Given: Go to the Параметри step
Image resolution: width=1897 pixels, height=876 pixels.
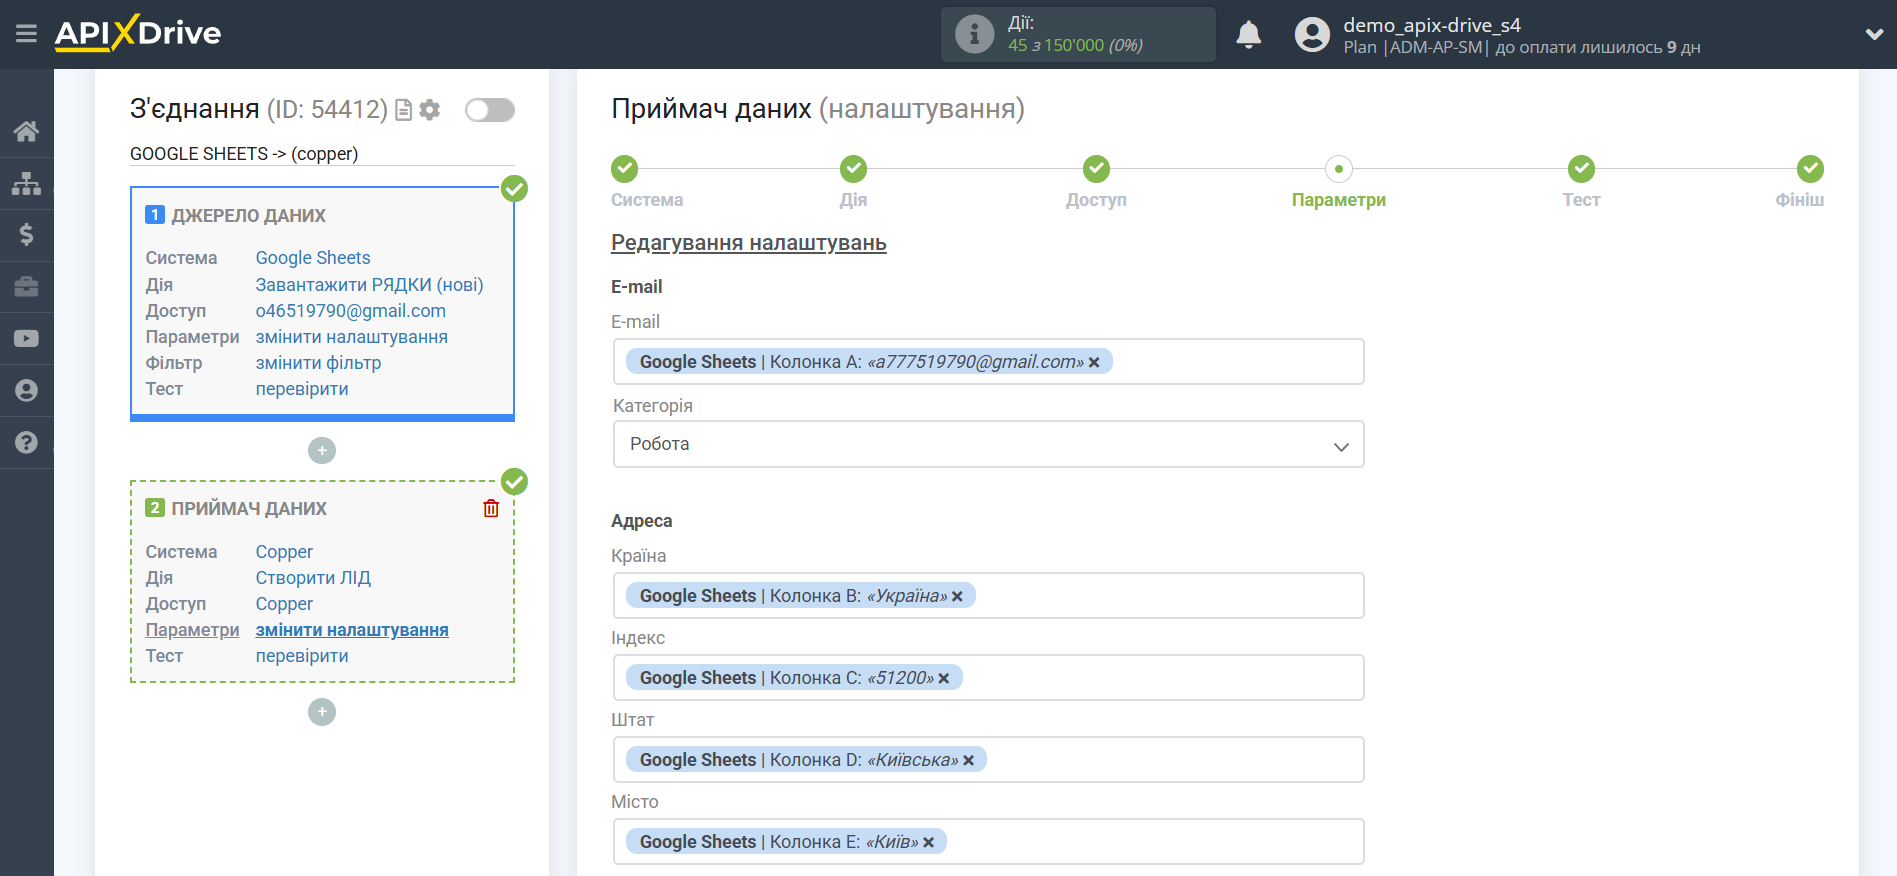Looking at the screenshot, I should [x=1338, y=169].
